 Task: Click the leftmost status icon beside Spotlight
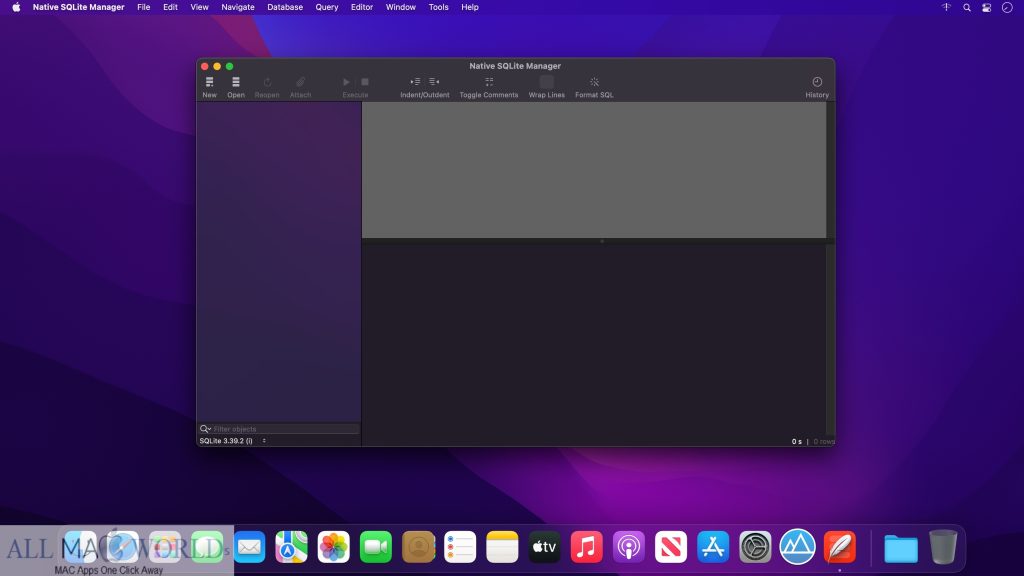946,7
